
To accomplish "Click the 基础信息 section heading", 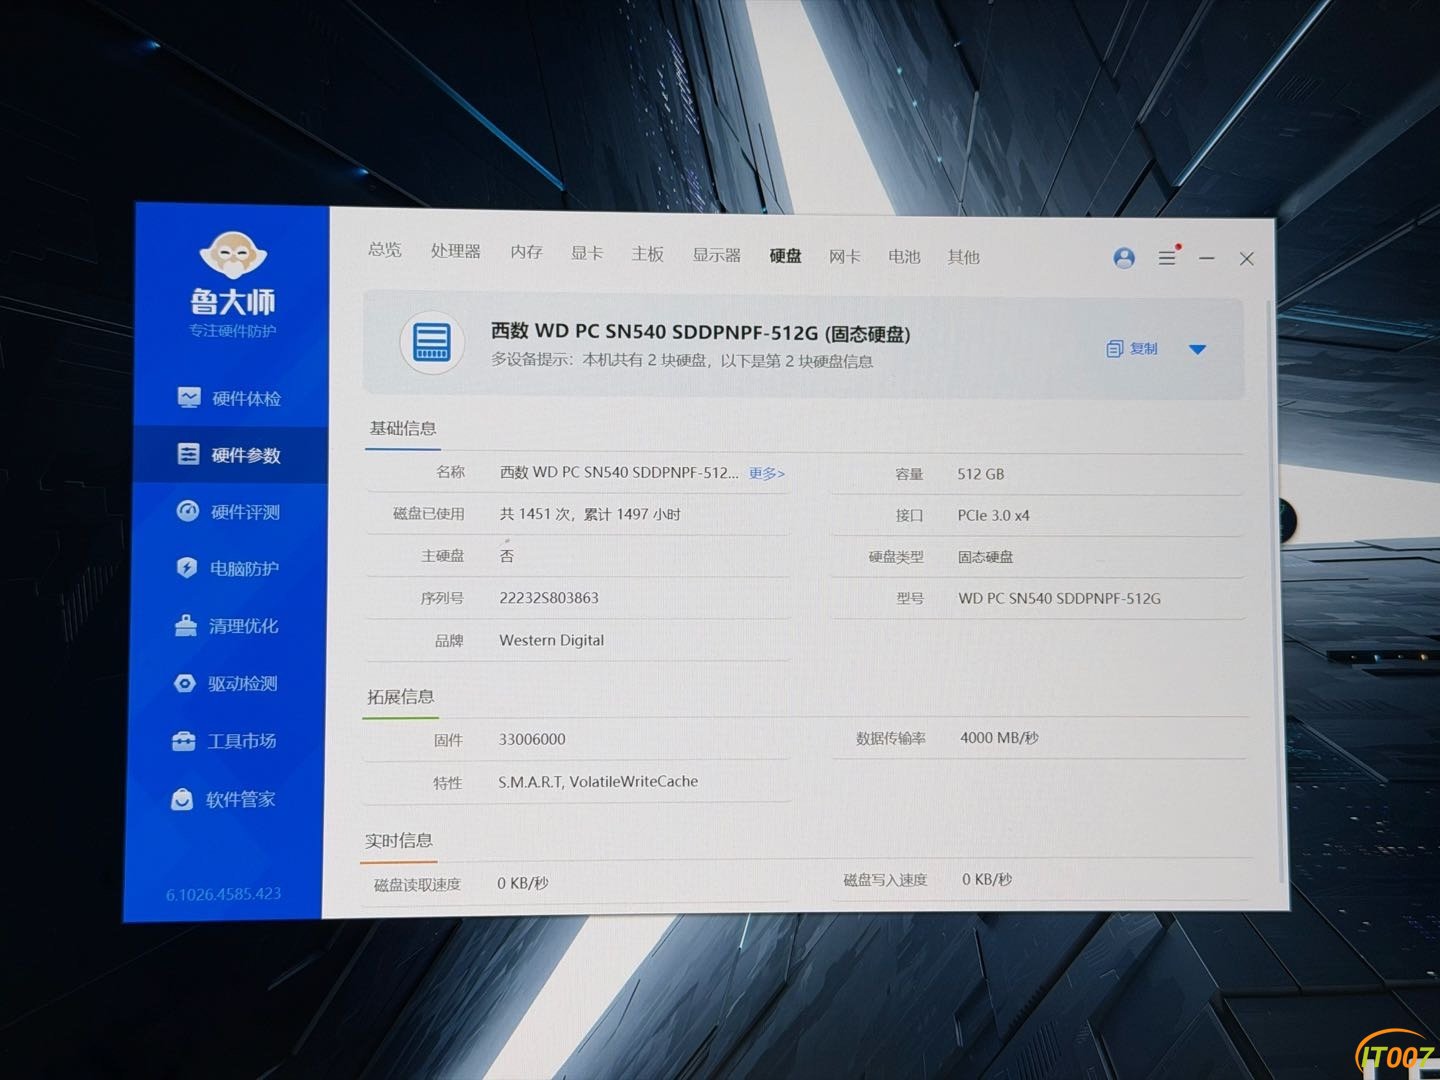I will (x=403, y=428).
